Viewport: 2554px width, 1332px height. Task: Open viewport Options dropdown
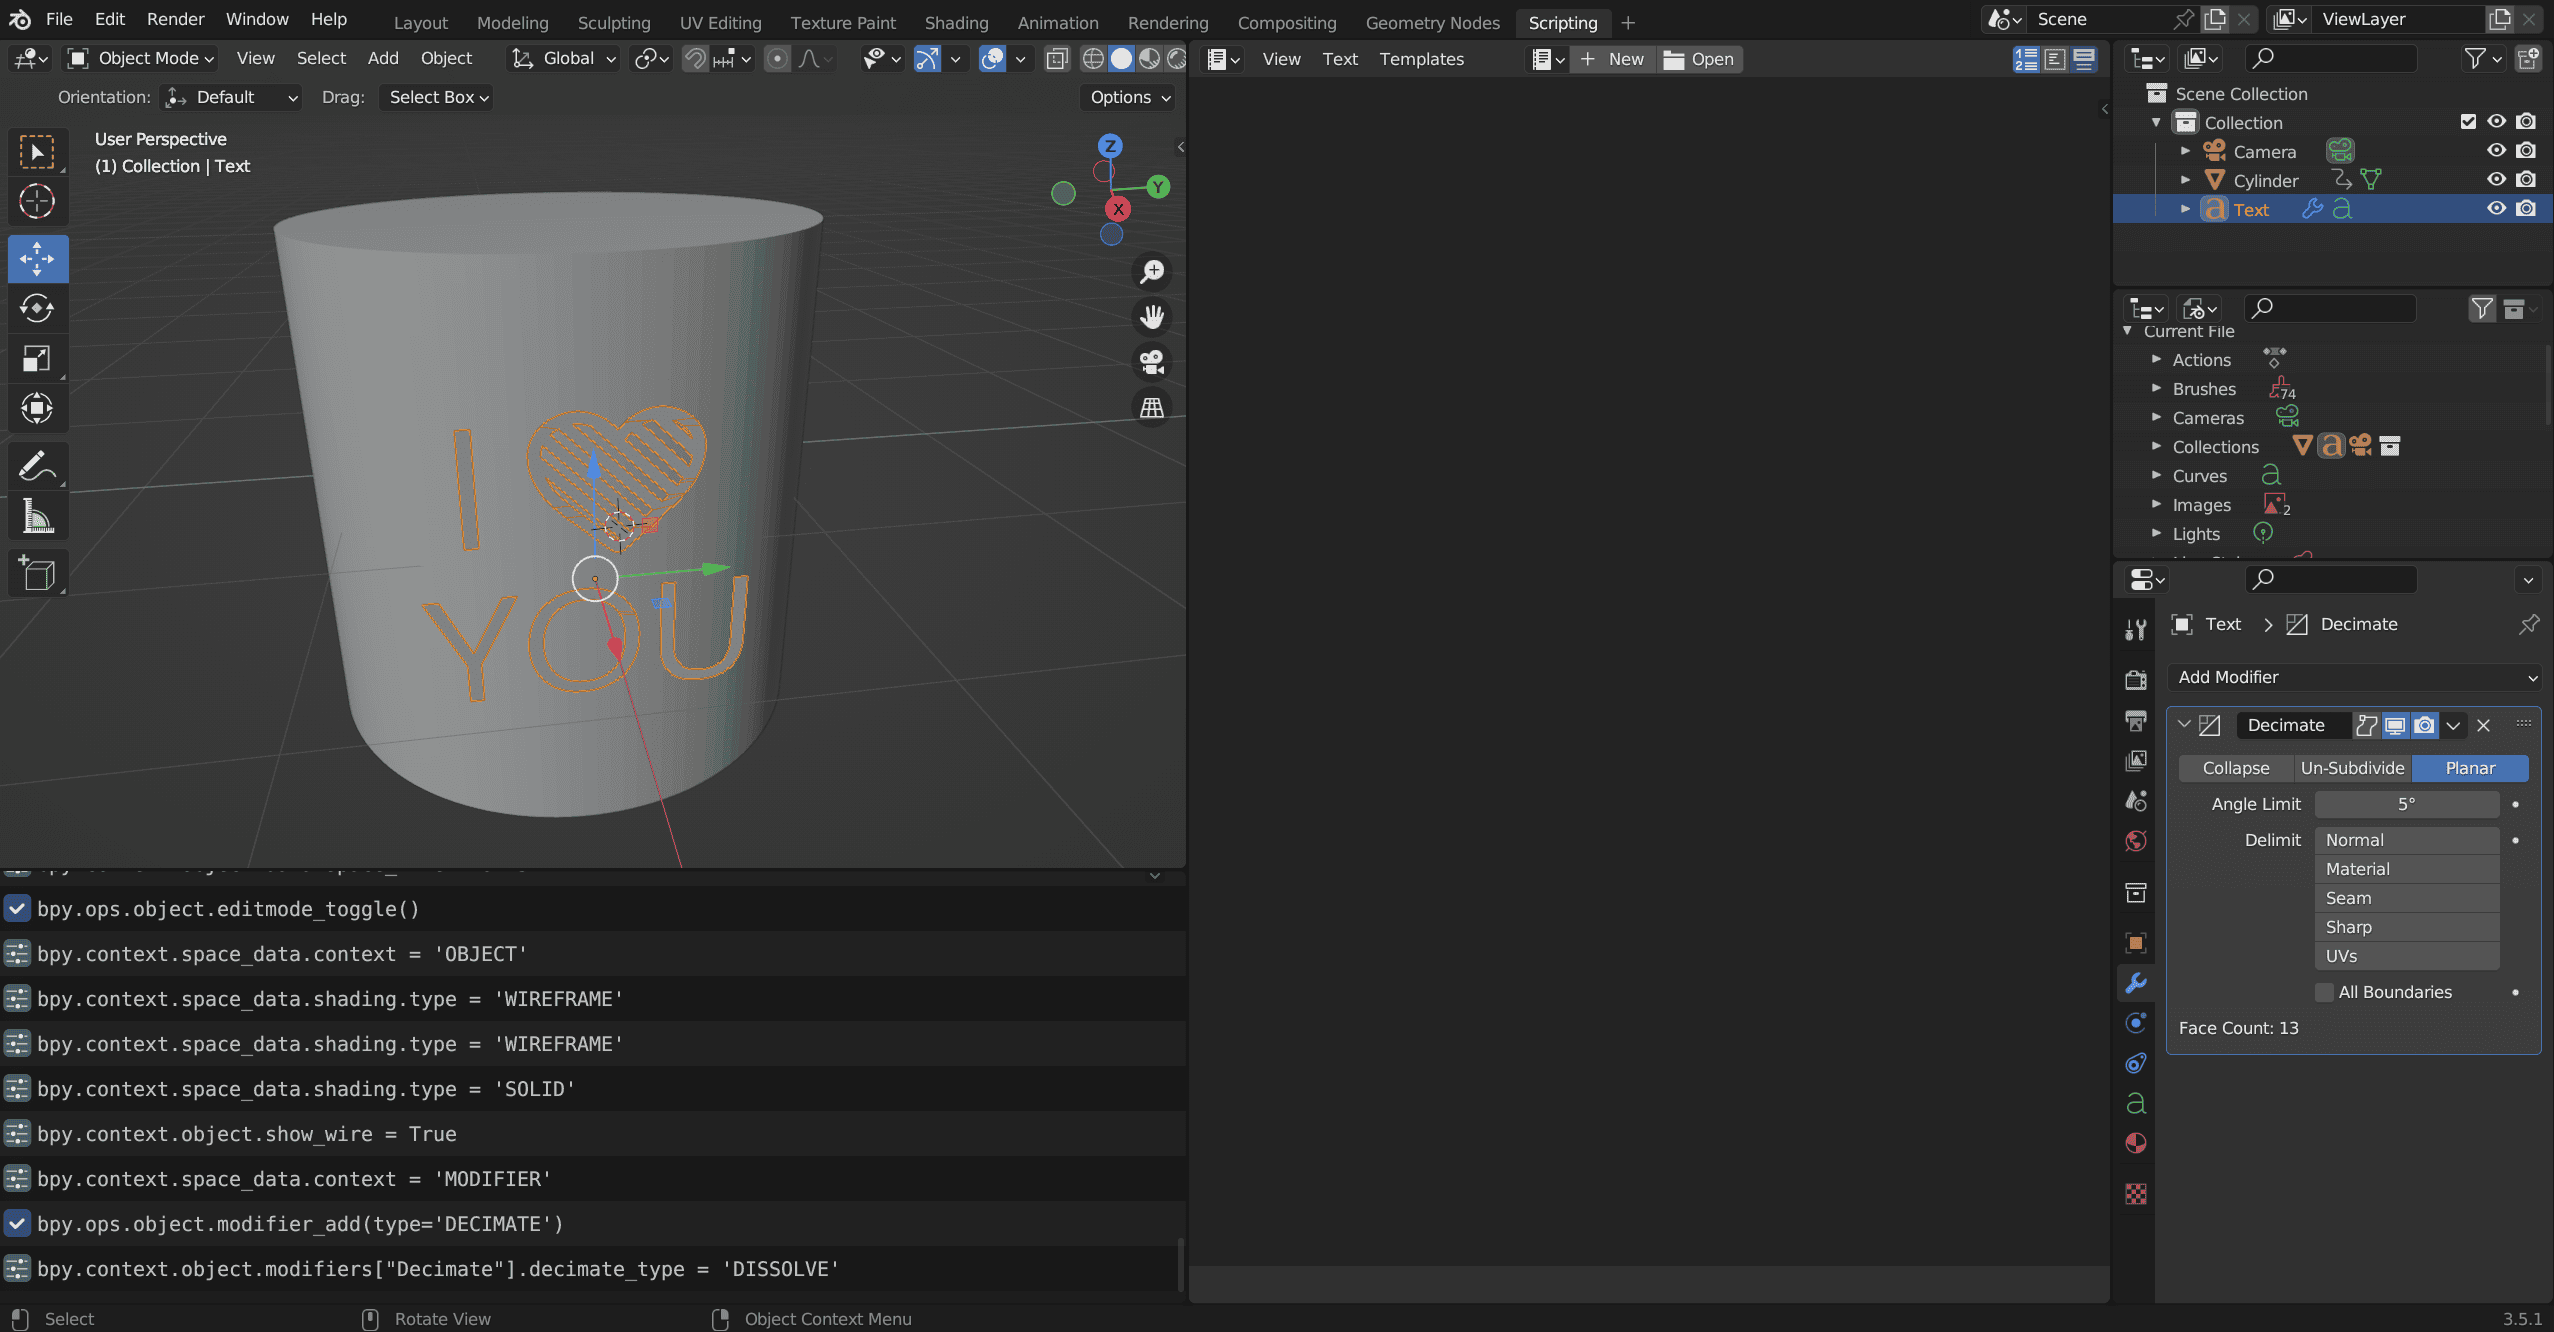click(x=1128, y=97)
